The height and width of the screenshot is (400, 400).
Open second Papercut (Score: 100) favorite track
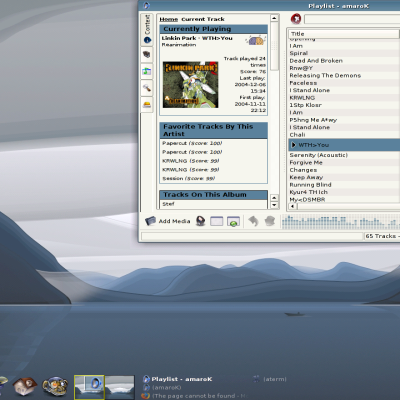point(192,152)
